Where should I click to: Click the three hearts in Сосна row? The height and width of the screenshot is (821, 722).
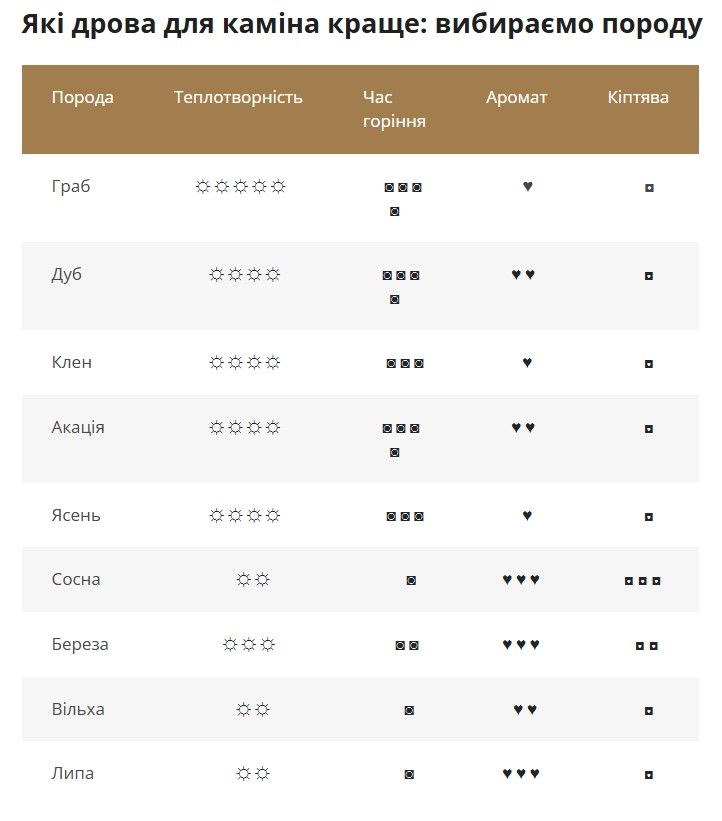click(x=521, y=580)
